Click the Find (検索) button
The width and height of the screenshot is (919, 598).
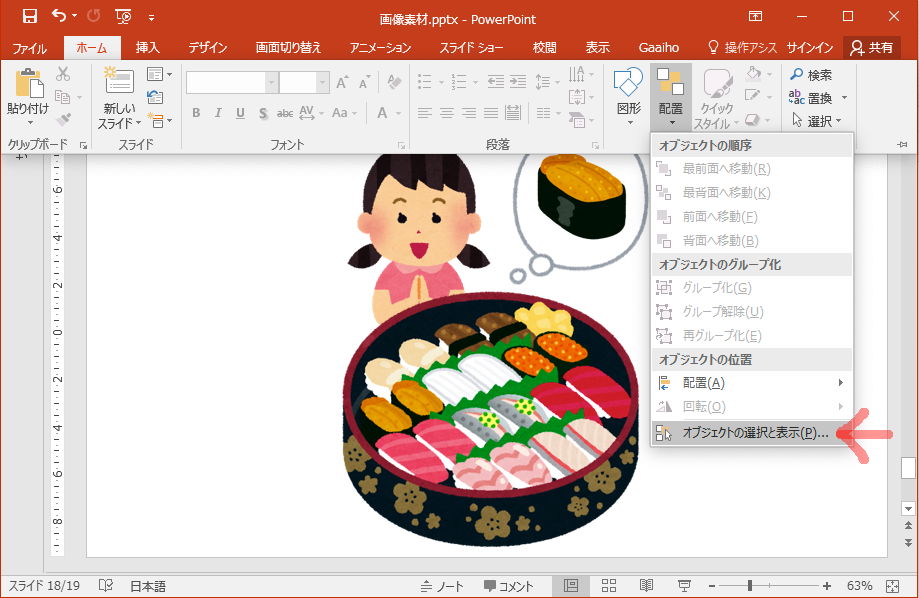810,75
